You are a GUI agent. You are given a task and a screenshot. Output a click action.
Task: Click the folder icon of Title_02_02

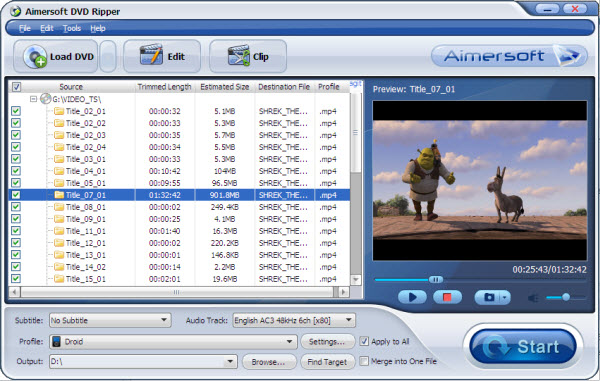pos(59,123)
